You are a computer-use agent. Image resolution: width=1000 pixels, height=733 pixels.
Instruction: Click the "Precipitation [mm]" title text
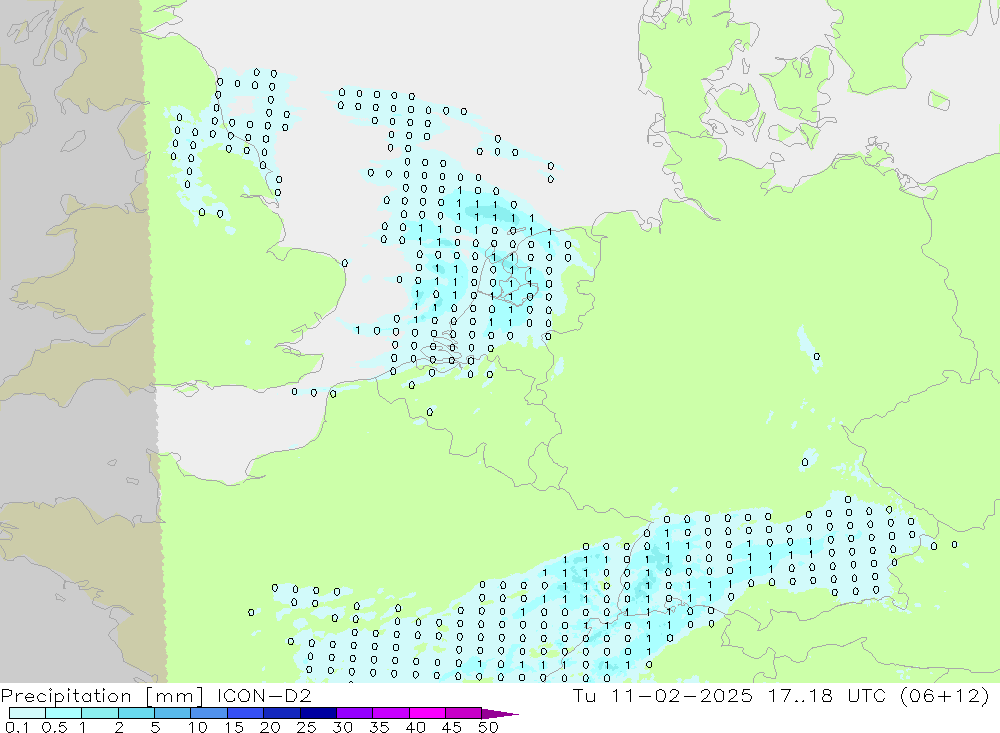(x=102, y=696)
